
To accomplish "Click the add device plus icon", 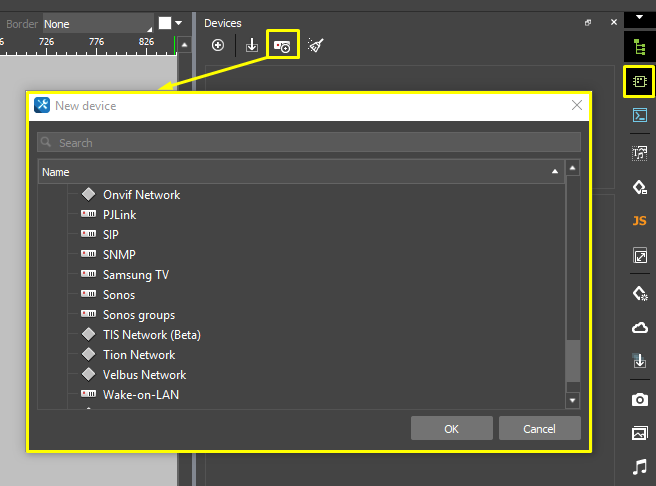I will pos(218,46).
